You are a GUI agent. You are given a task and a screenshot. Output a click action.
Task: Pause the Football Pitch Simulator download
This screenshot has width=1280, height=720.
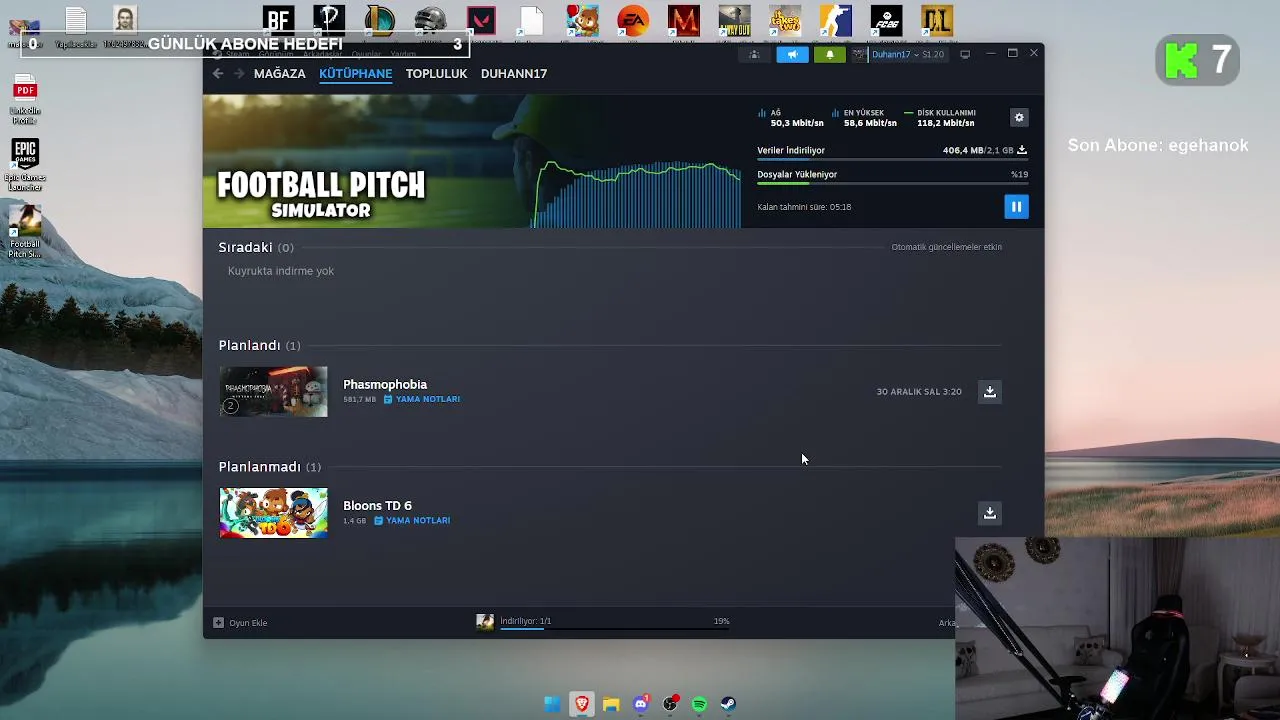tap(1016, 207)
